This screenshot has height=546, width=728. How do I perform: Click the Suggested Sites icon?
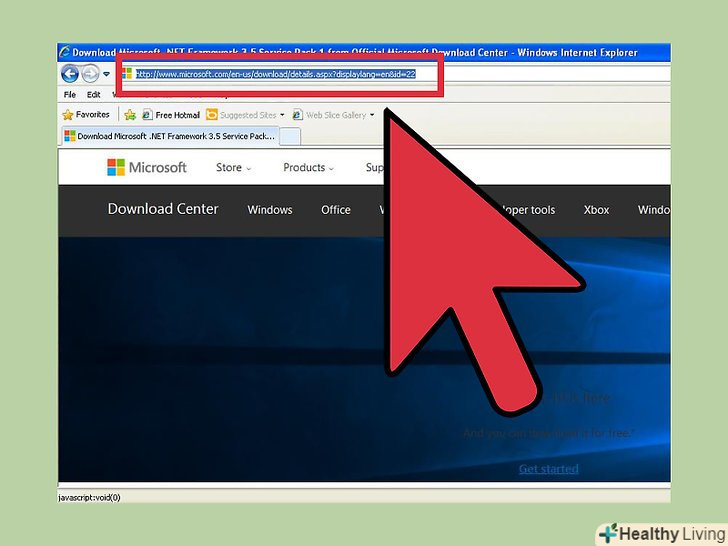(212, 114)
